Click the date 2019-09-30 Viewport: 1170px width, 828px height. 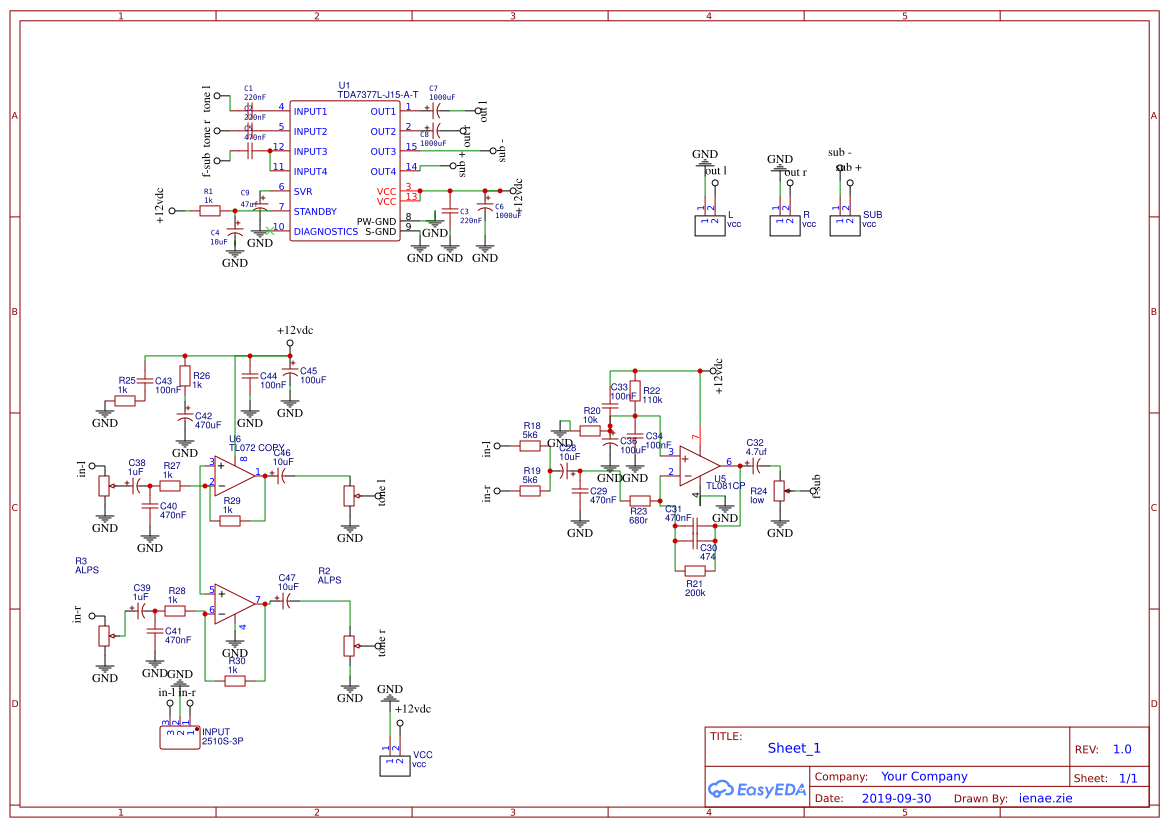[896, 798]
